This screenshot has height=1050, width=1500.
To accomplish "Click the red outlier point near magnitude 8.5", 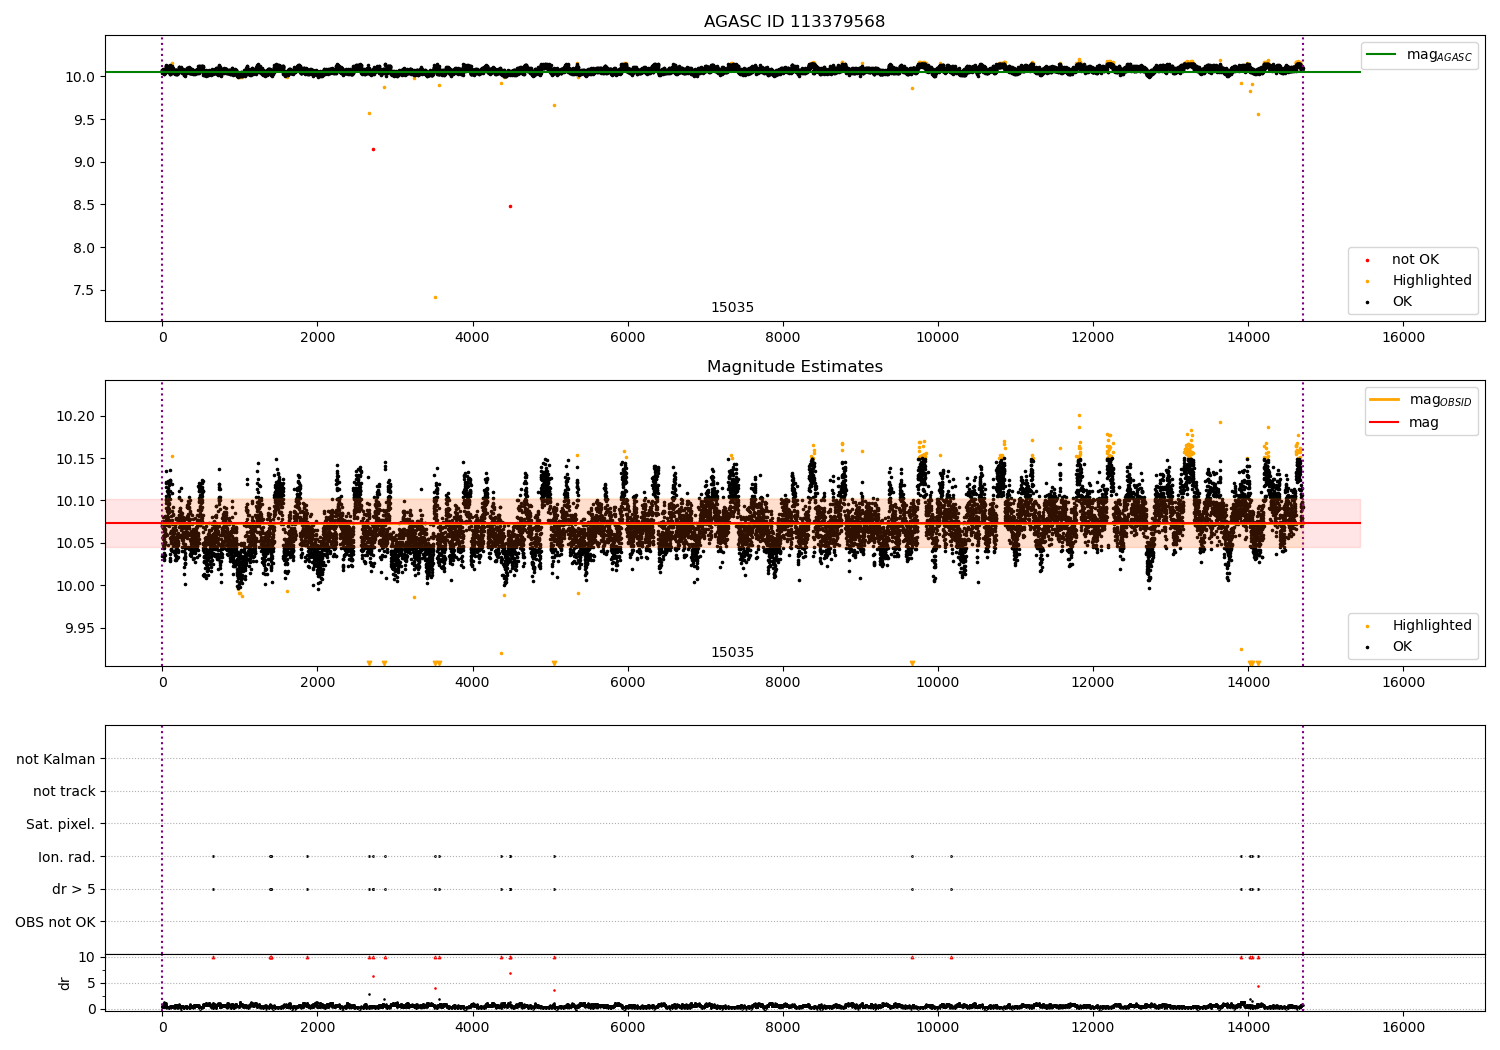I will coord(510,206).
